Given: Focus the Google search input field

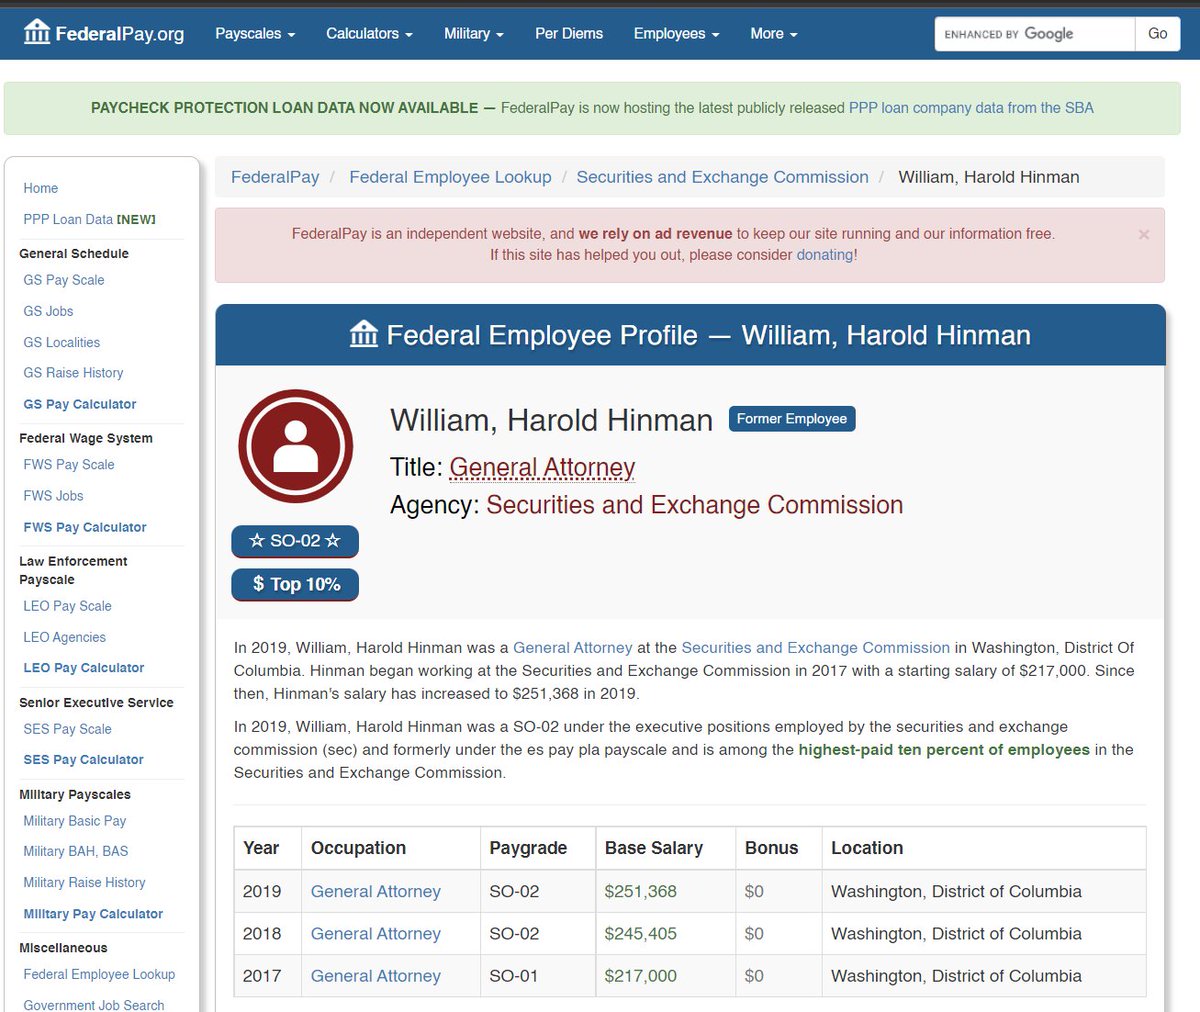Looking at the screenshot, I should 1035,34.
